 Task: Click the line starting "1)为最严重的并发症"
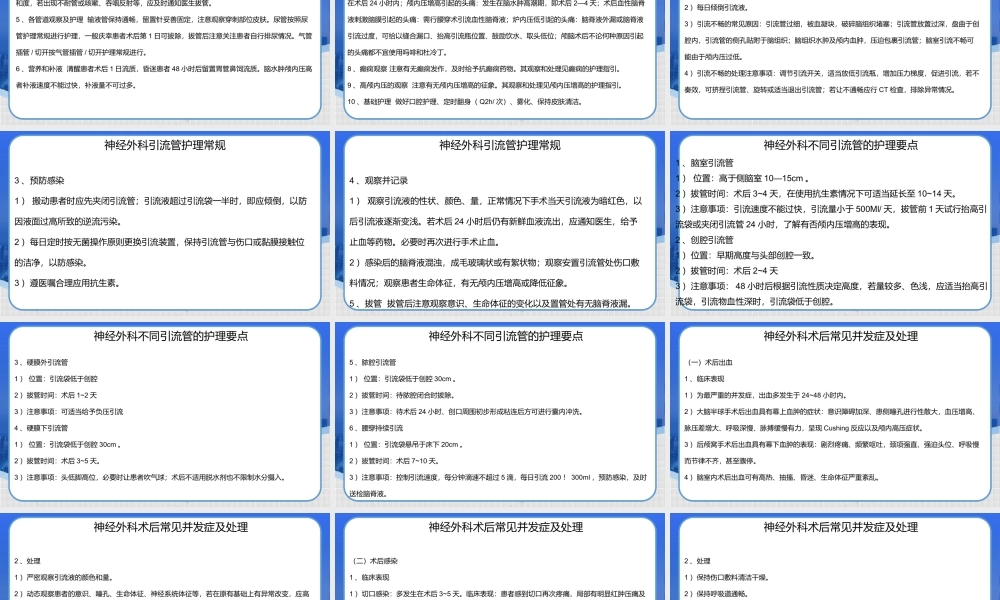pyautogui.click(x=766, y=395)
